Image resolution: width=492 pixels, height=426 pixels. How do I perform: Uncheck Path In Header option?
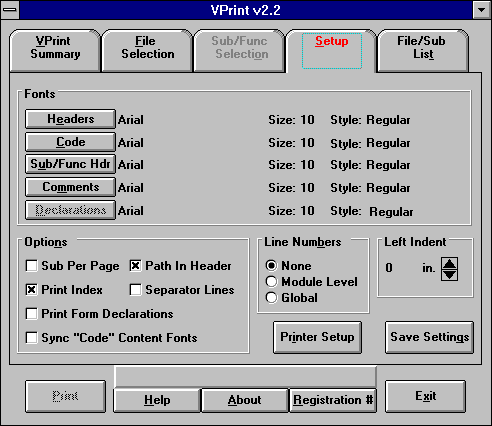[x=135, y=266]
